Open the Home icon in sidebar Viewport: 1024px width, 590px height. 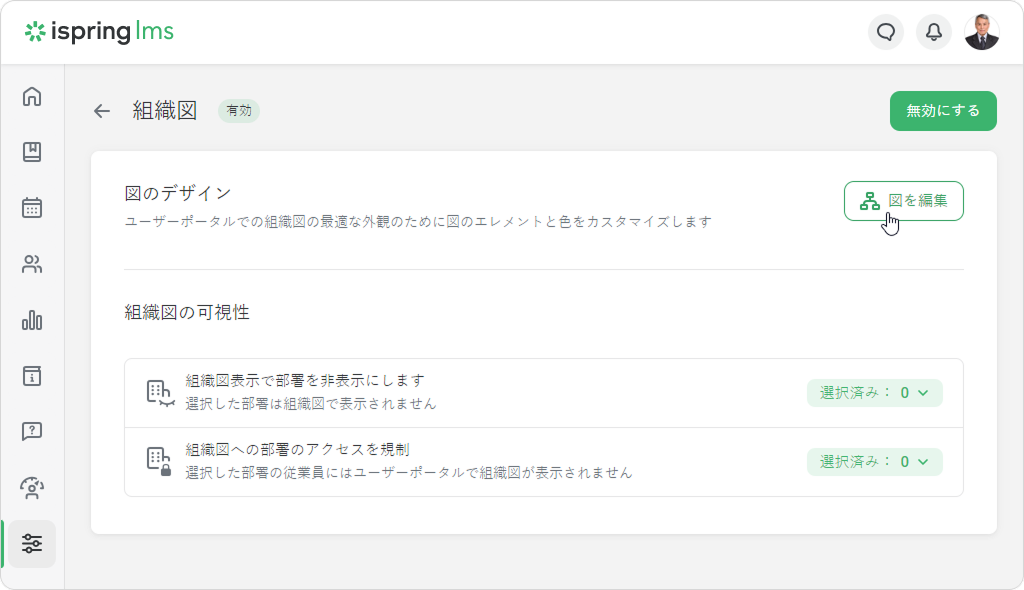pos(32,97)
